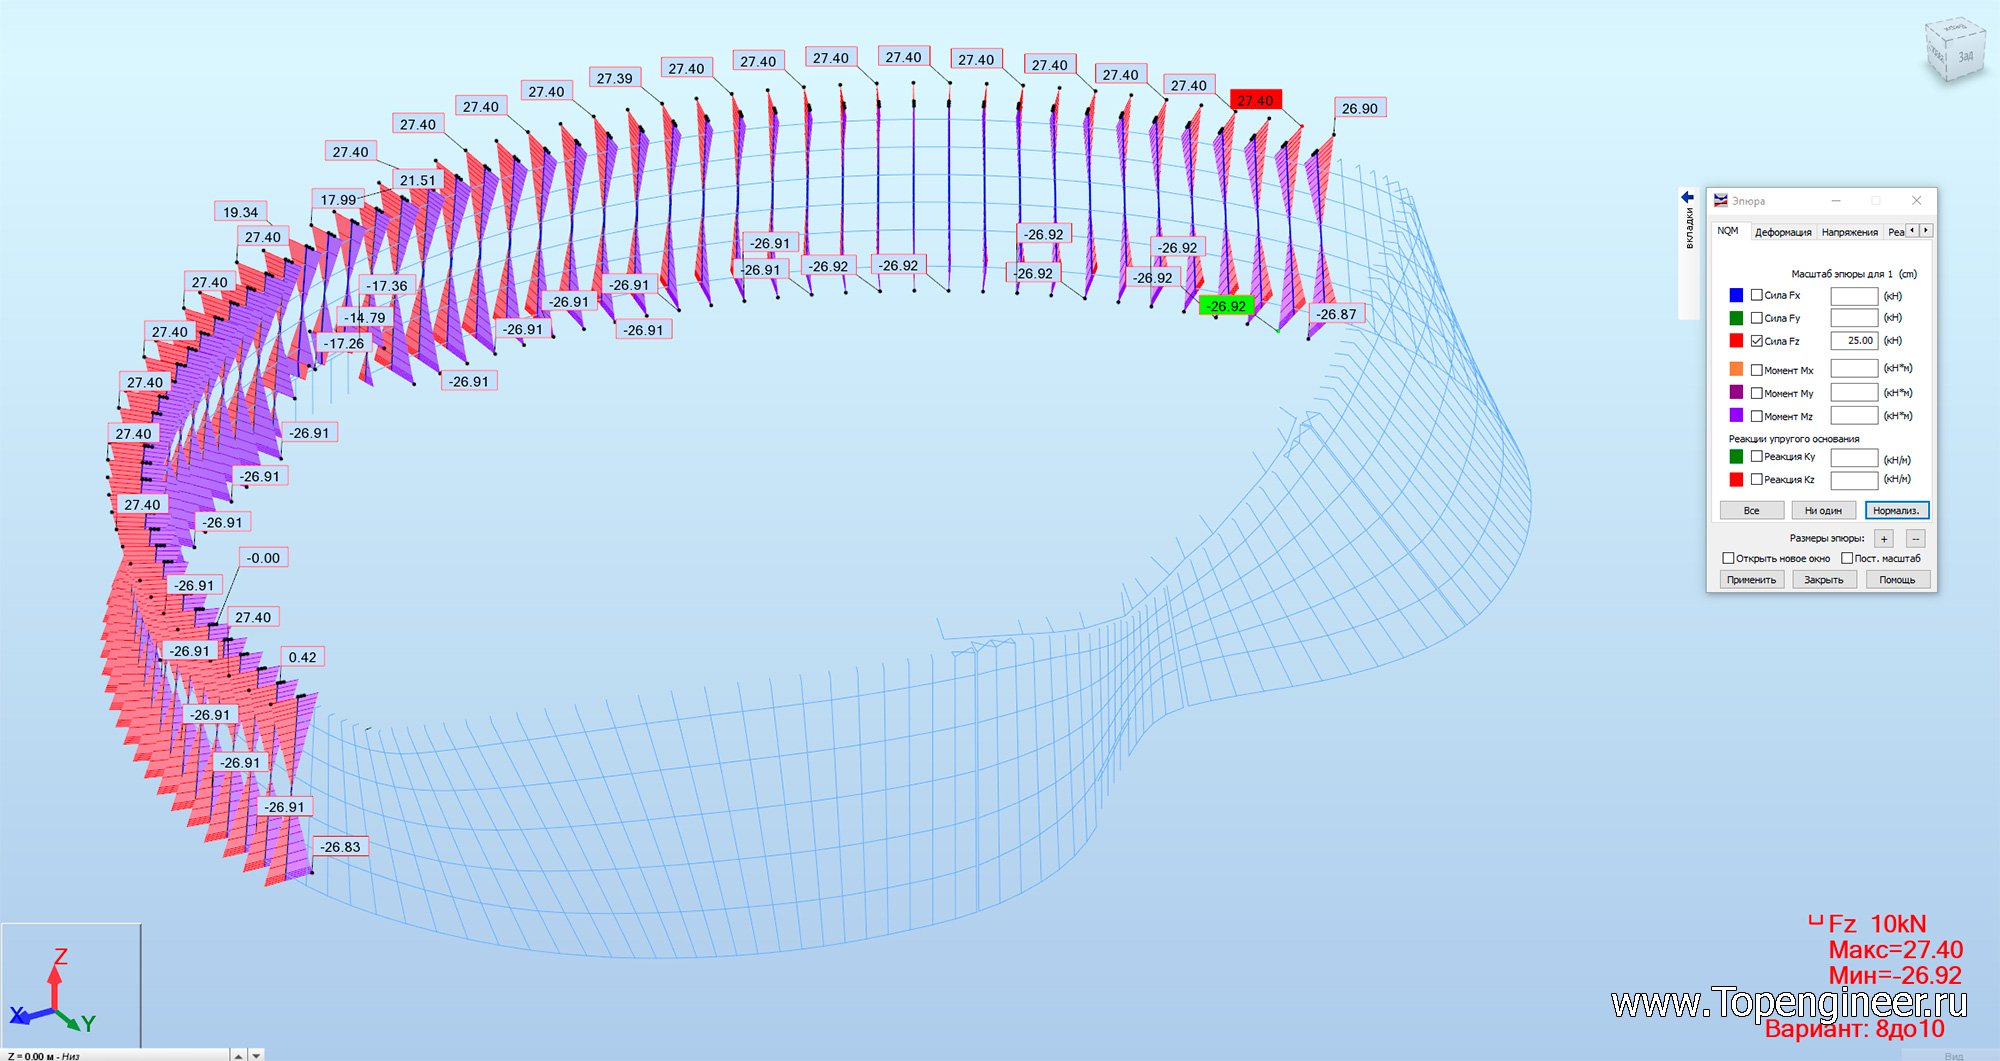Viewport: 2000px width, 1061px height.
Task: Open the Z = 0.00 м level selector
Action: pos(115,1055)
